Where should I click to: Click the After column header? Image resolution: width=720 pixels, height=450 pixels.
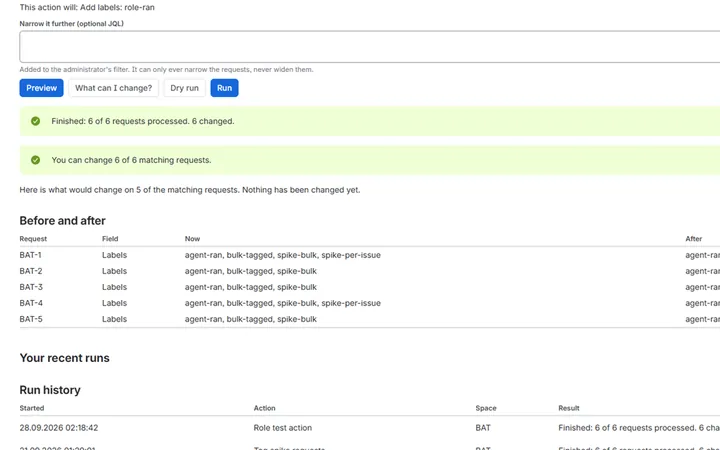[x=694, y=239]
